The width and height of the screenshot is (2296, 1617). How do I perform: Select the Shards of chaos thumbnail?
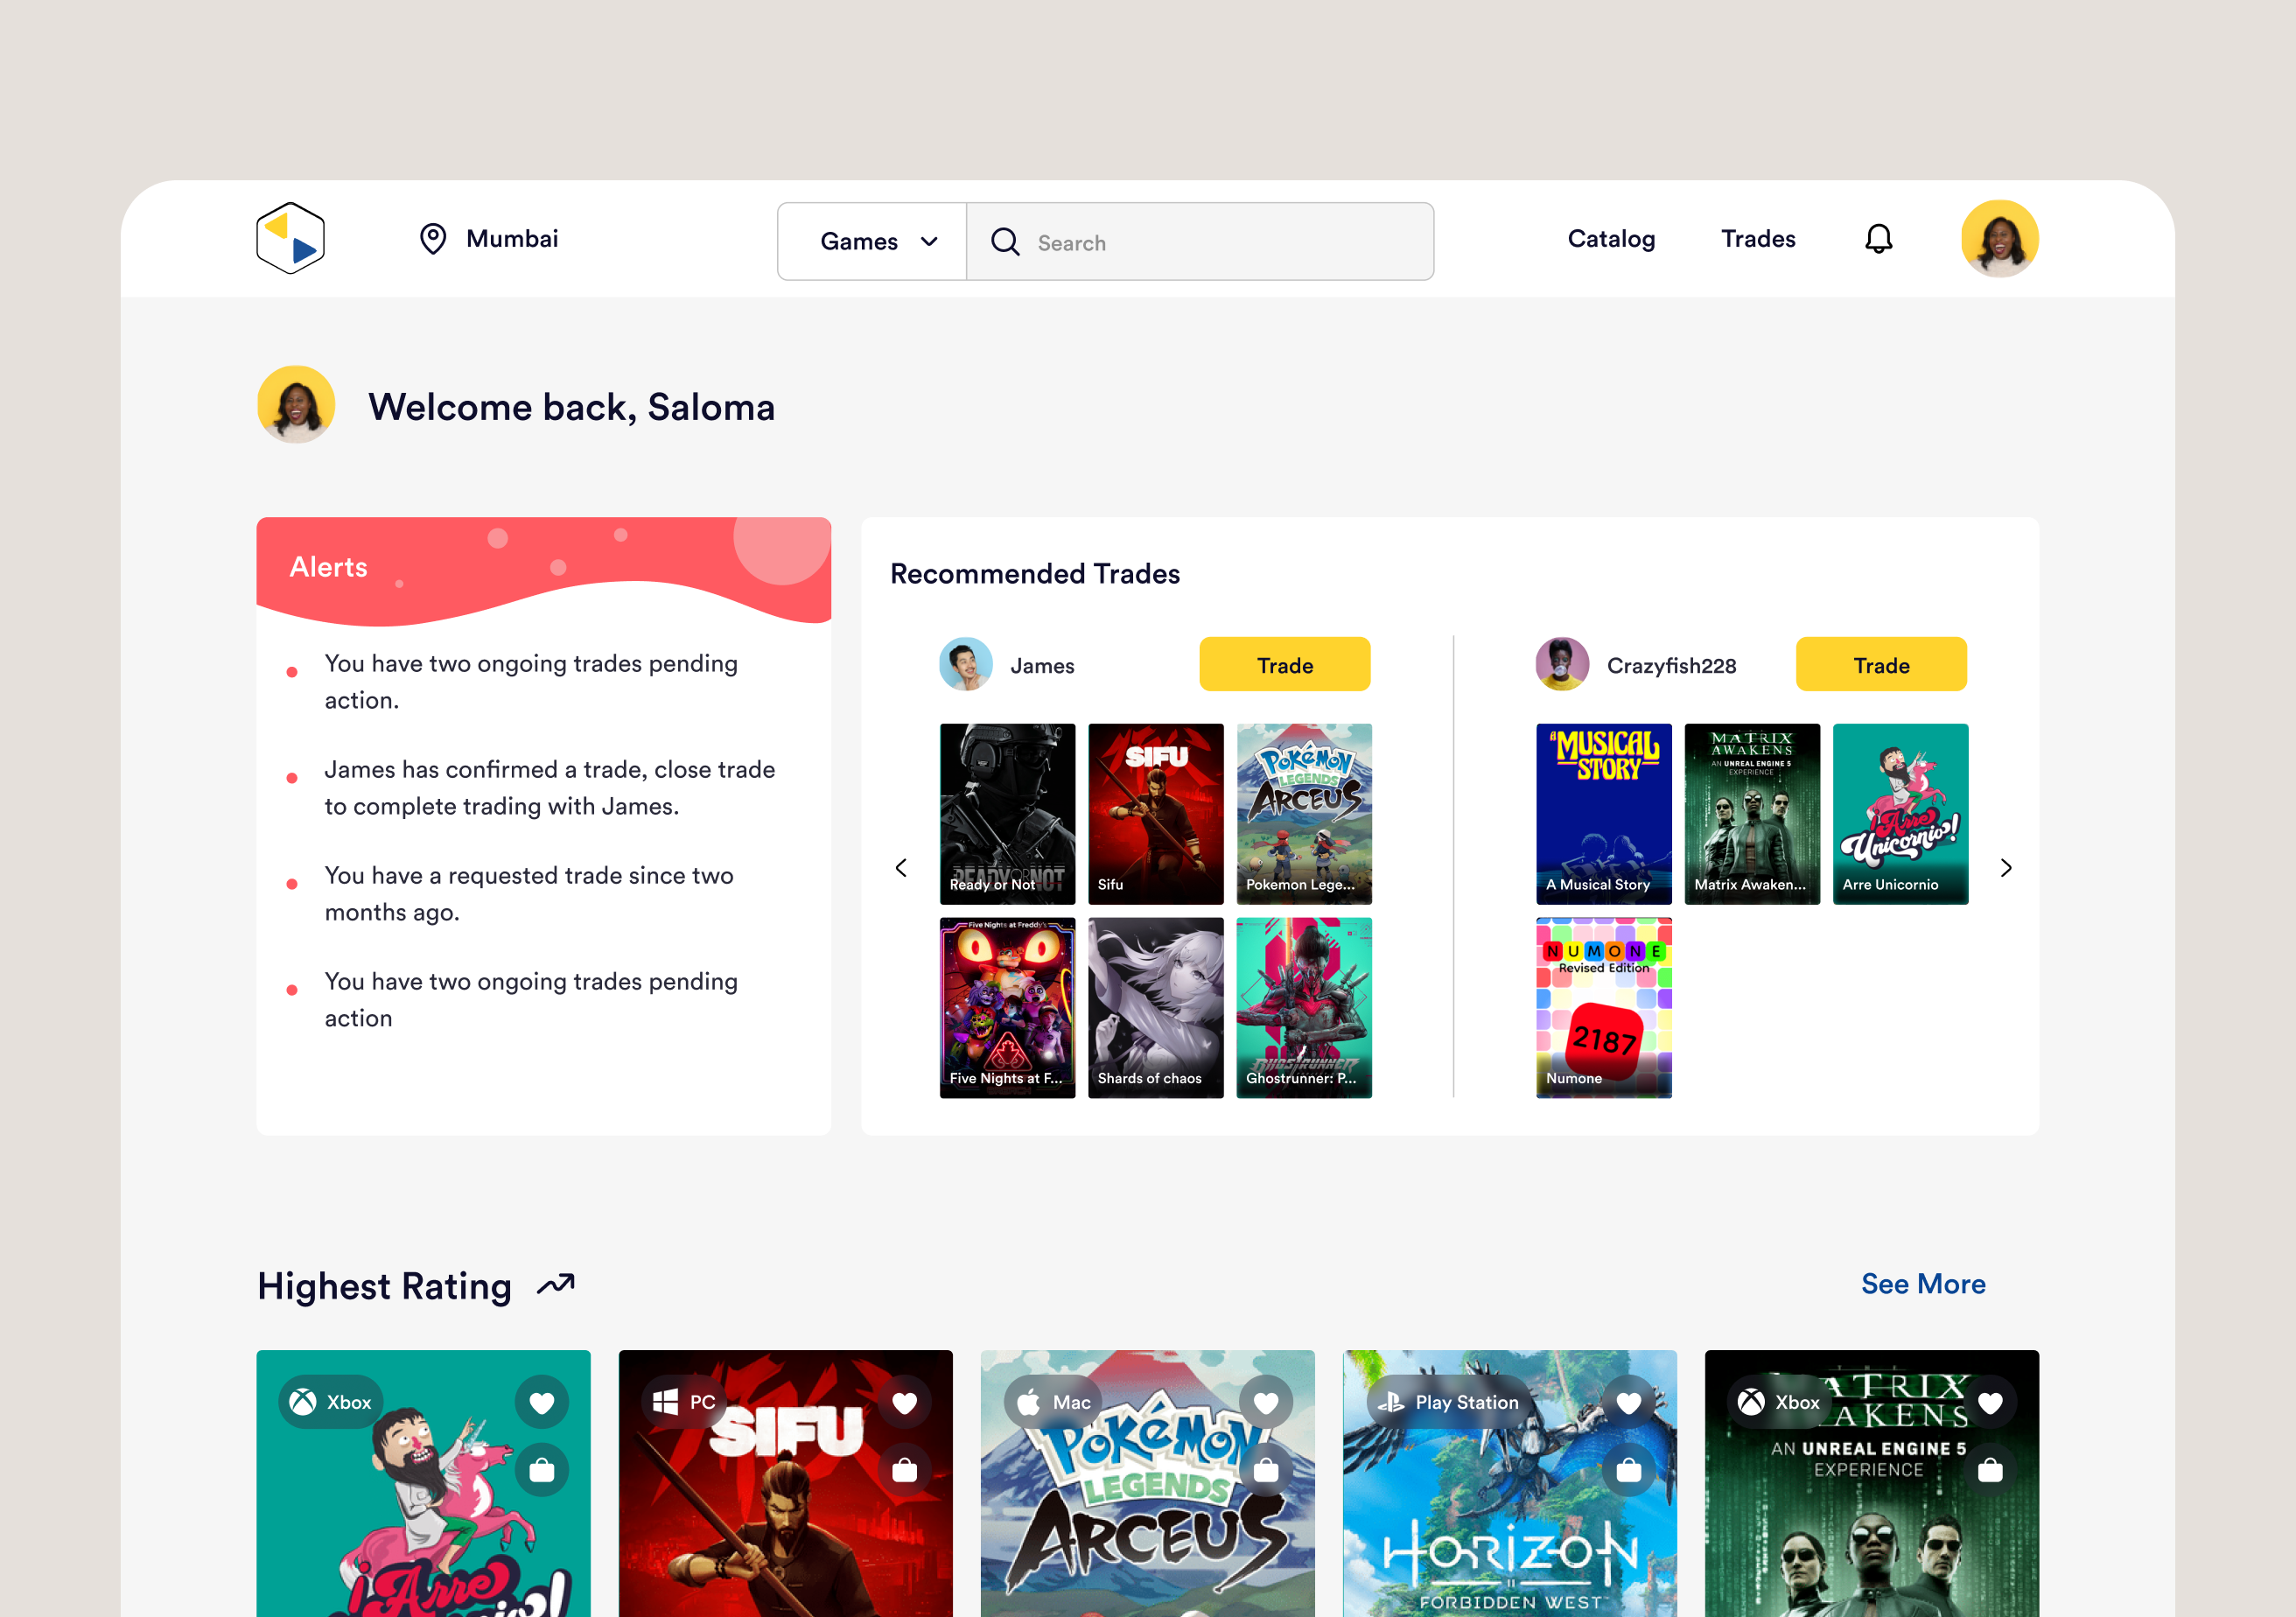point(1155,1007)
